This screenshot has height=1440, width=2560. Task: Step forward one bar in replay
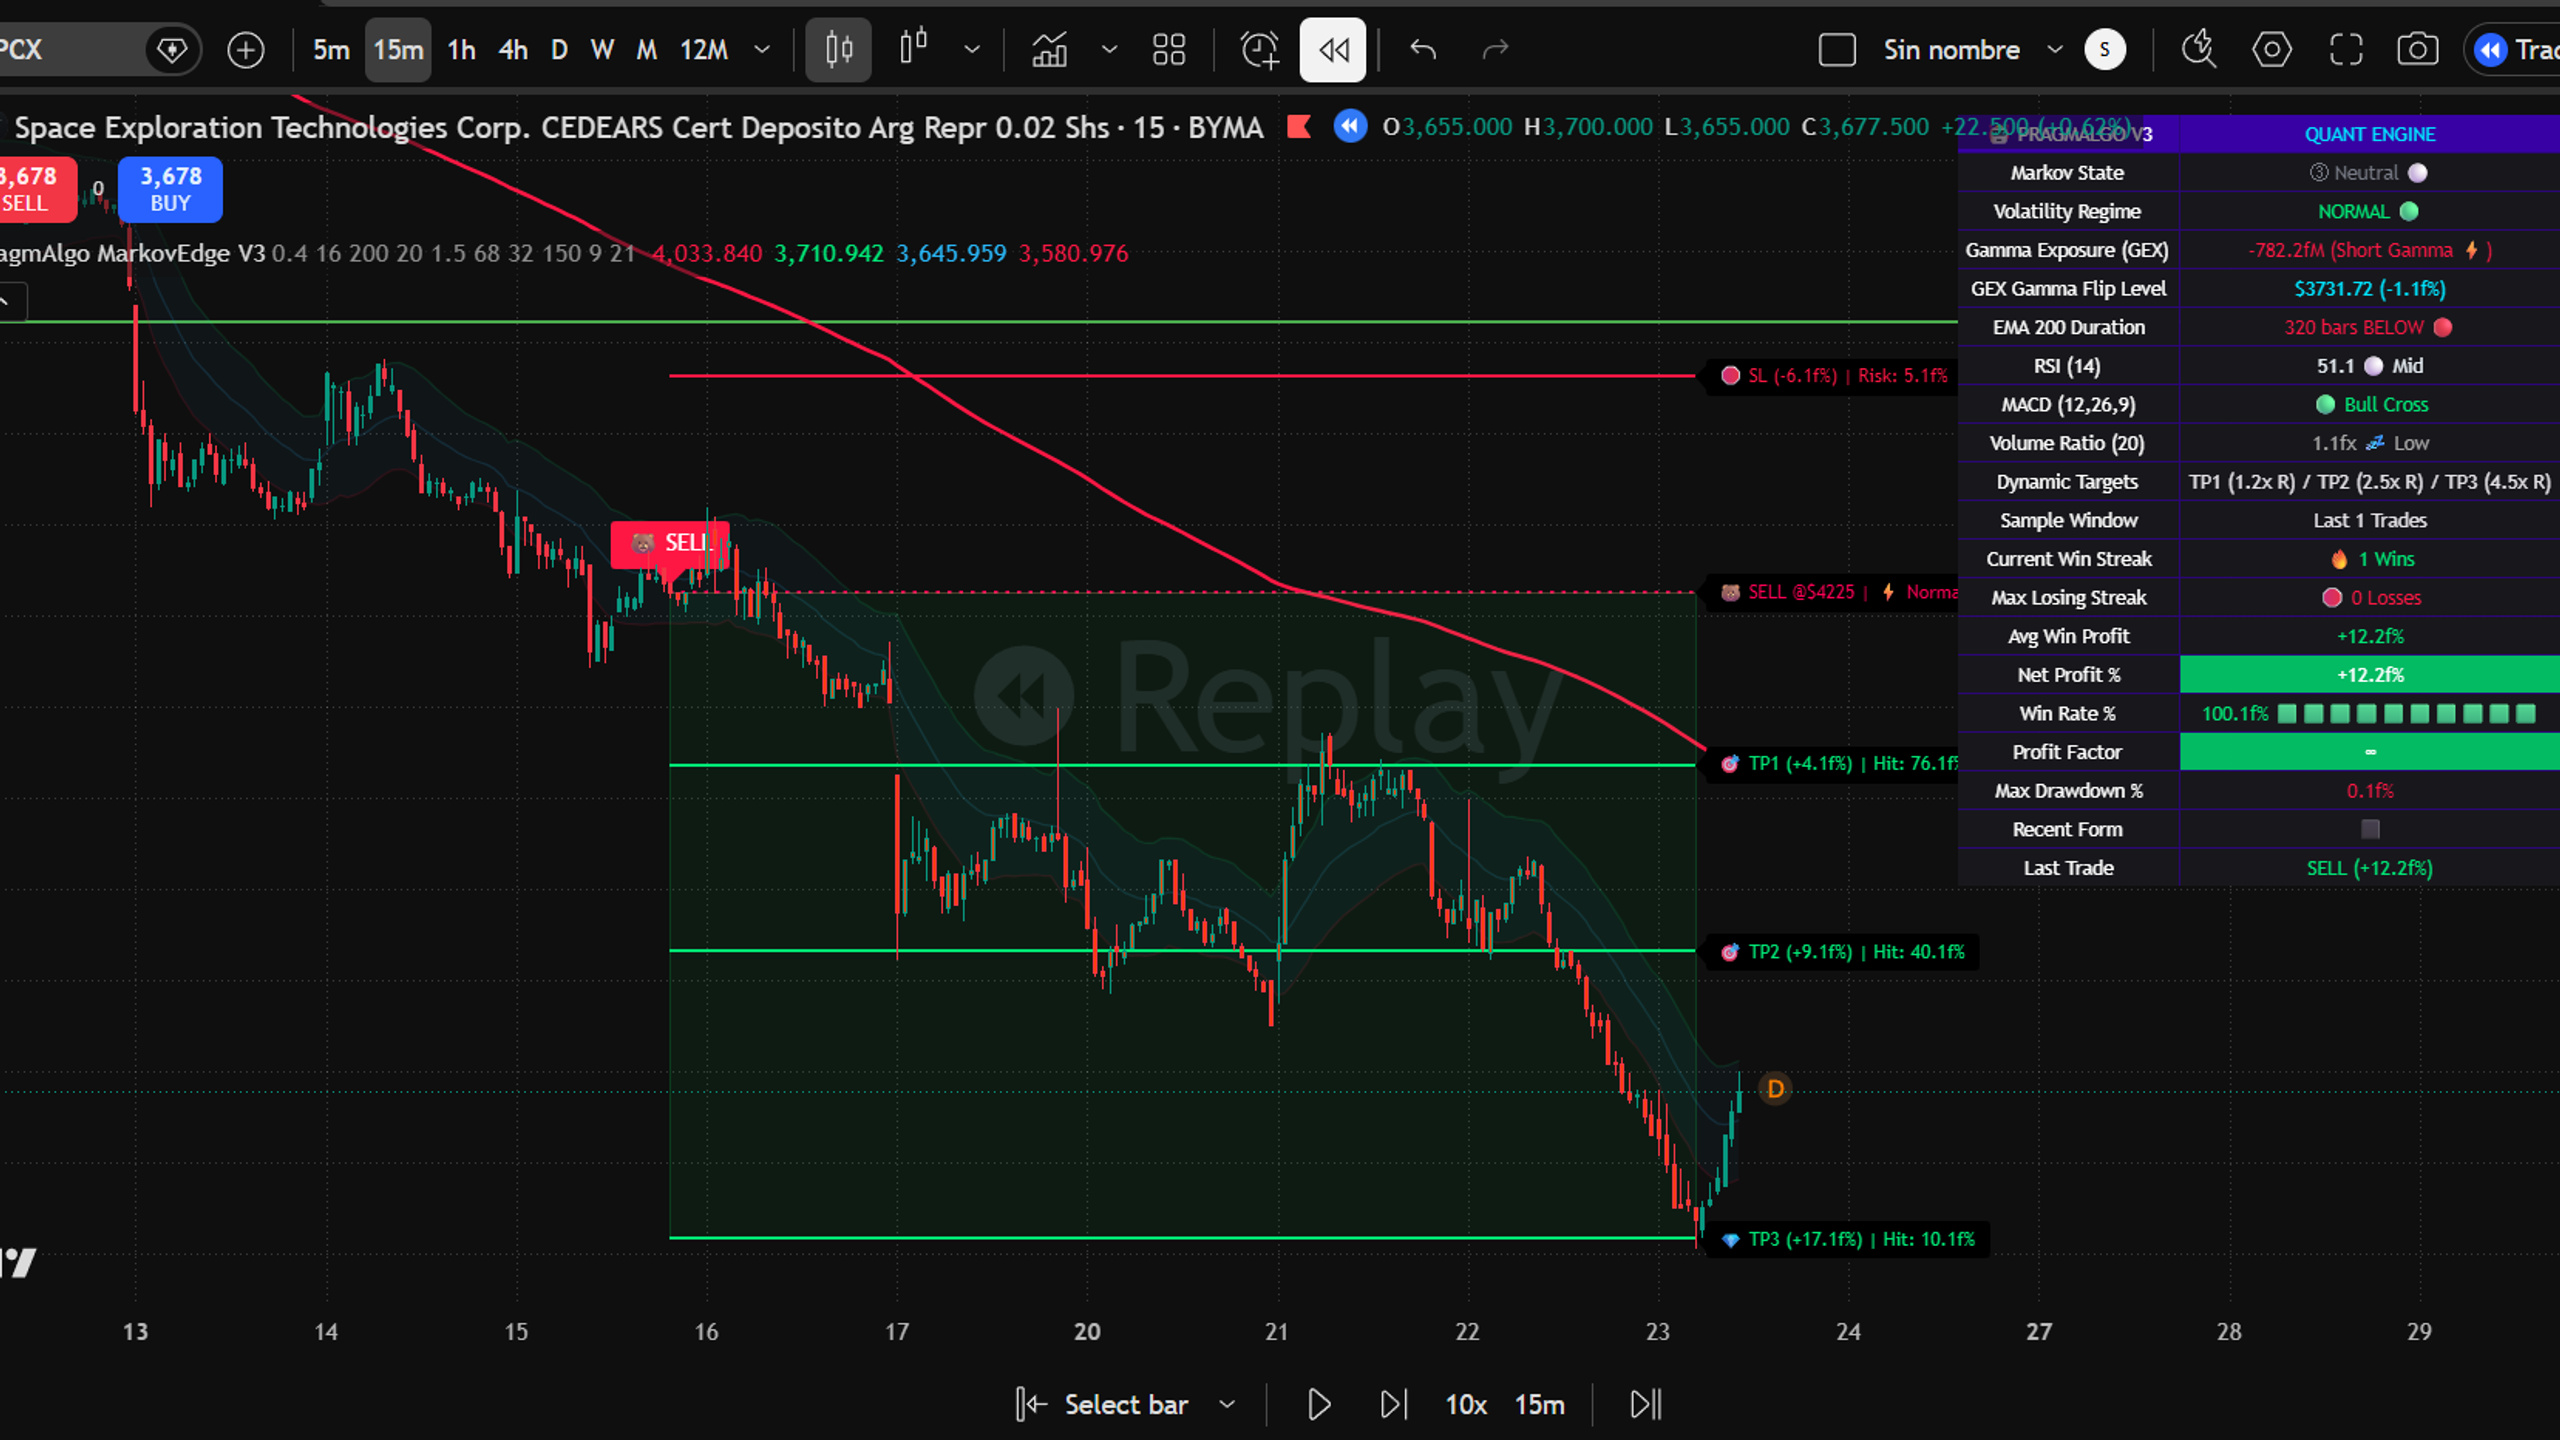point(1393,1405)
